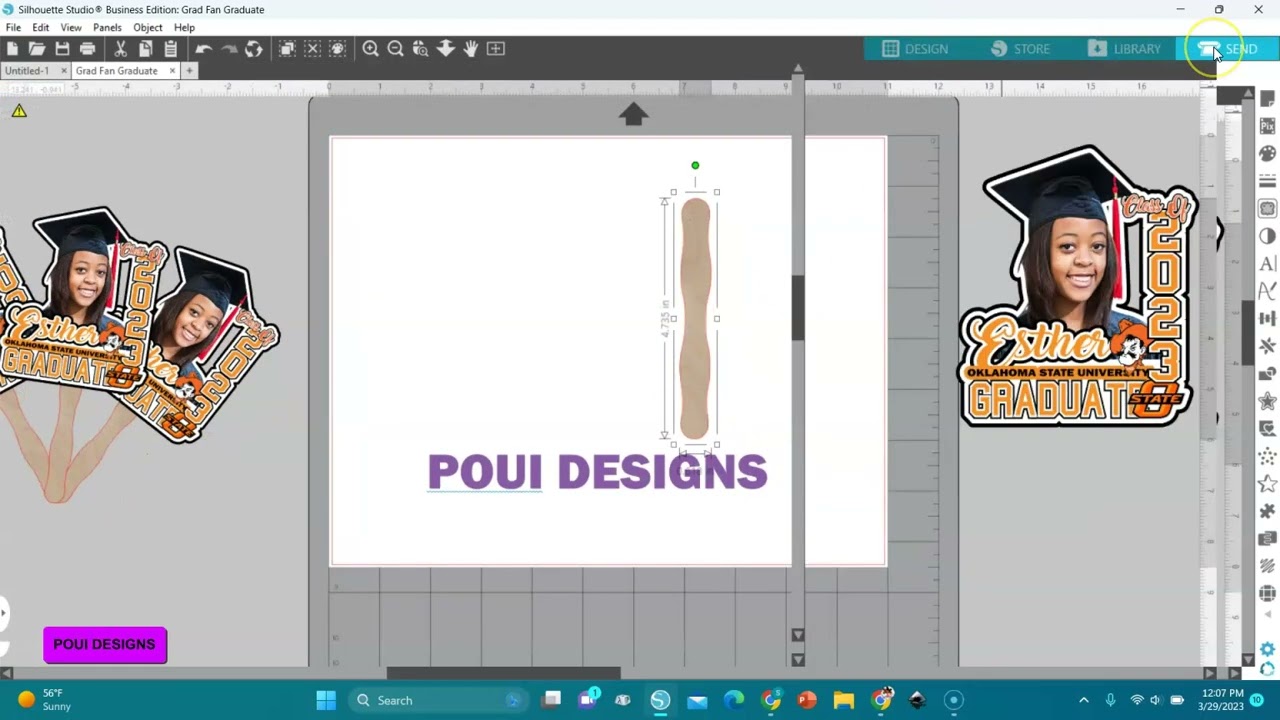Undo the last action
Viewport: 1280px width, 720px height.
click(203, 49)
